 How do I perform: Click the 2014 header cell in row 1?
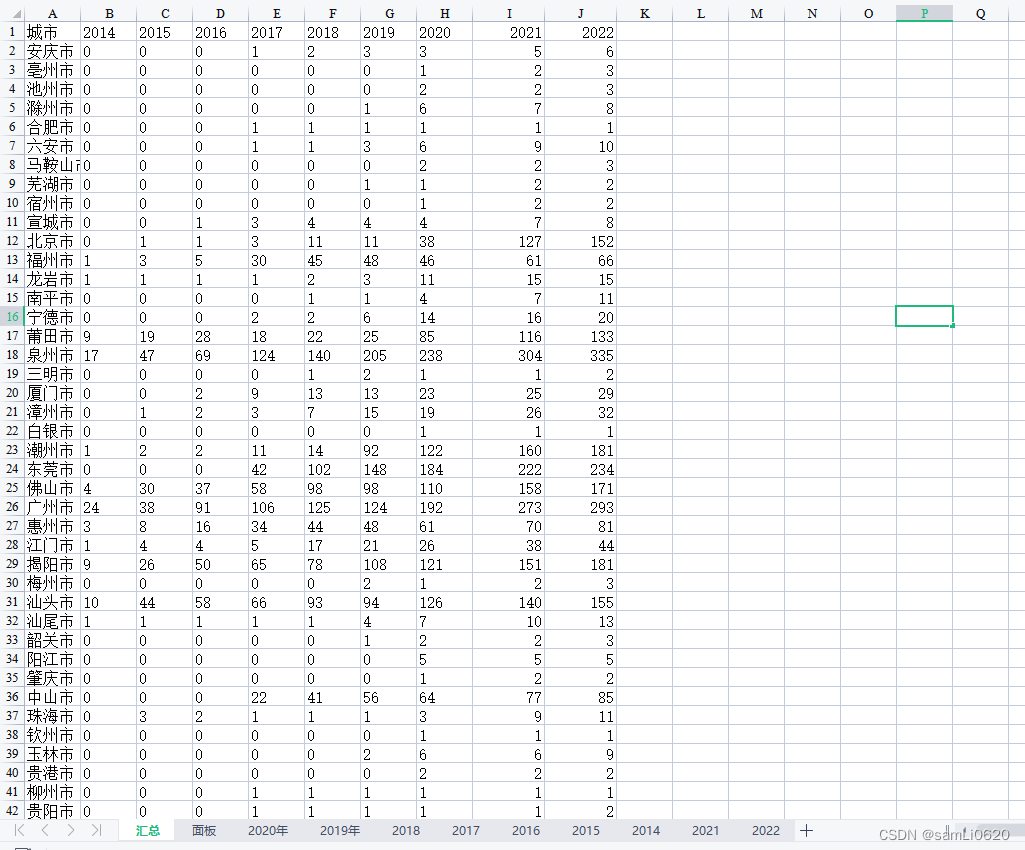click(109, 33)
